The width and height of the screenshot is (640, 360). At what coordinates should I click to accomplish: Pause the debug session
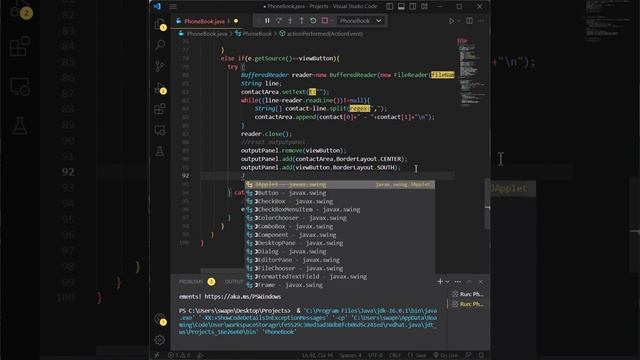267,21
